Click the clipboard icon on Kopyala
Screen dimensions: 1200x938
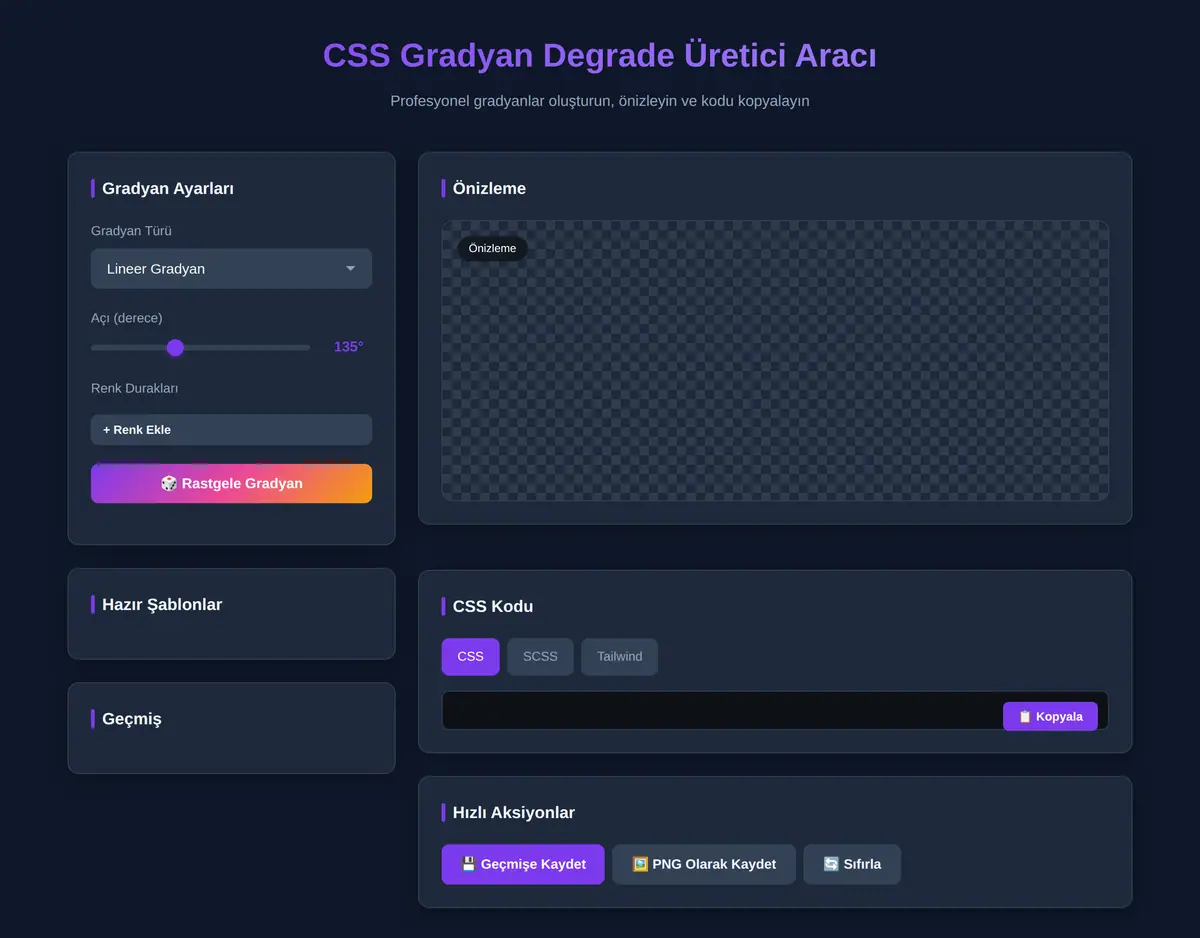point(1025,716)
